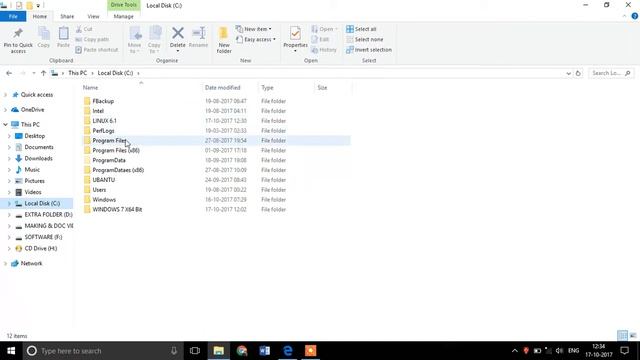This screenshot has width=640, height=360.
Task: Go up one level with Up arrow
Action: [x=43, y=73]
